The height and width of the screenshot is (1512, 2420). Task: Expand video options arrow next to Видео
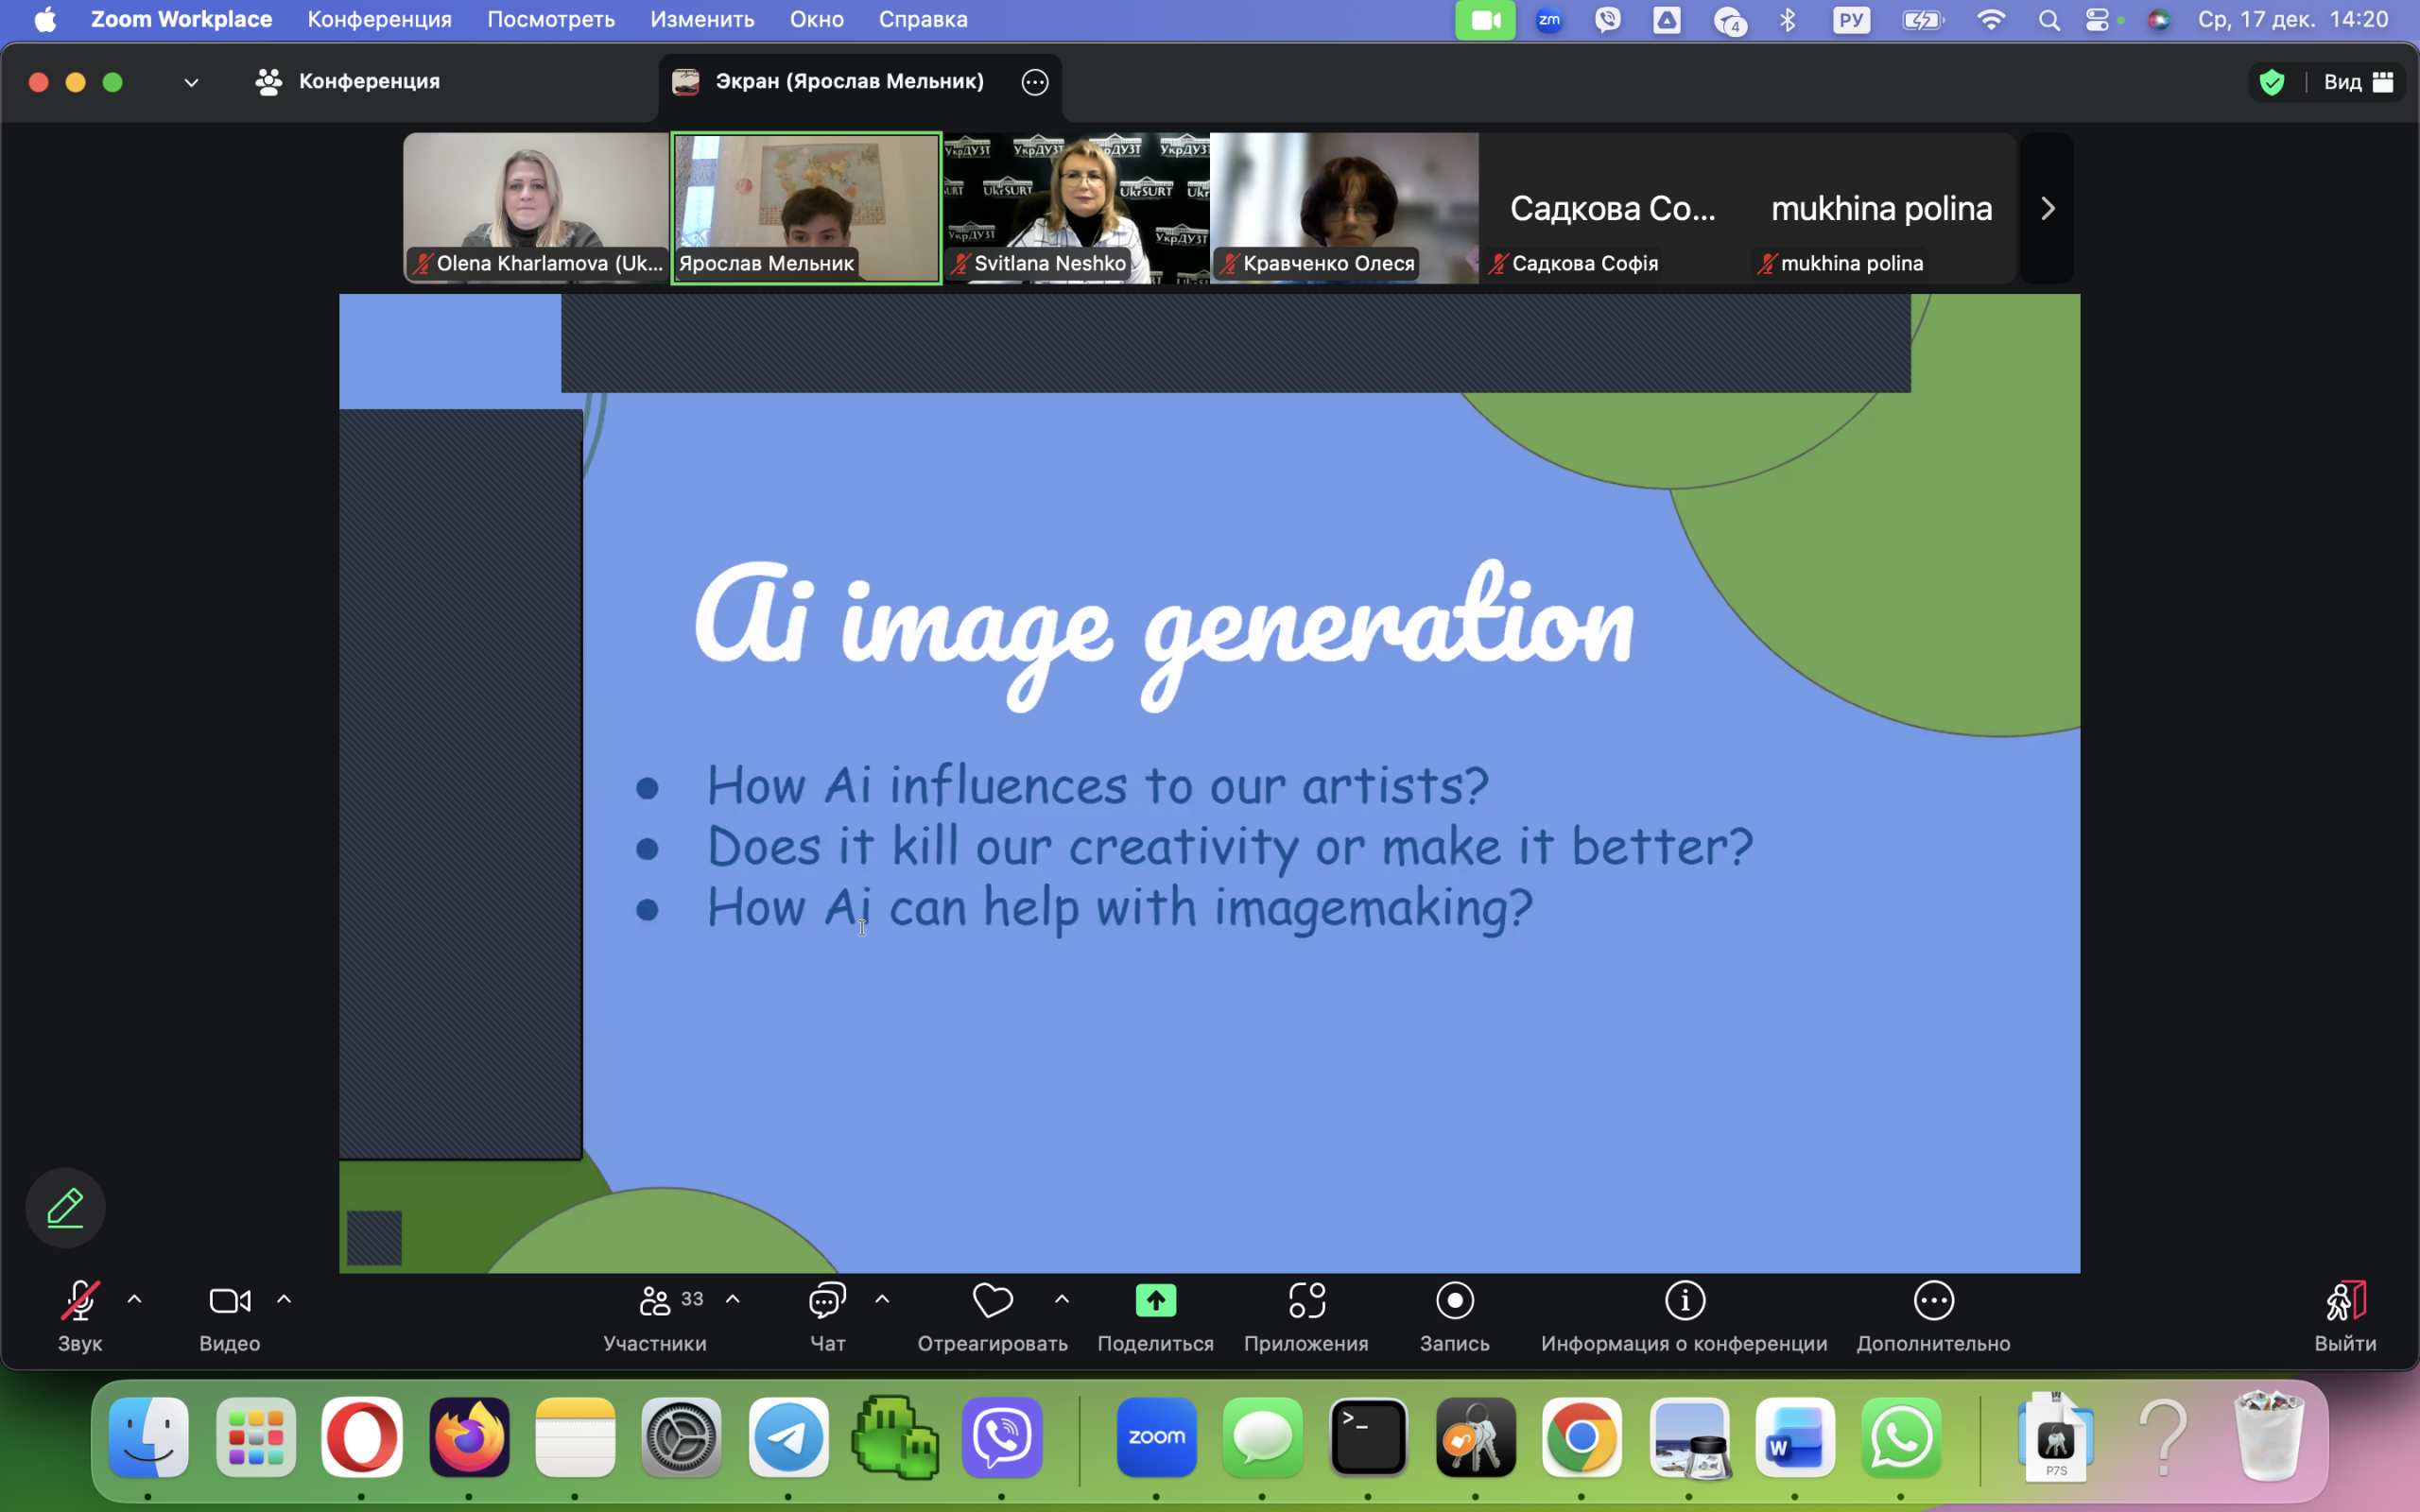(284, 1299)
